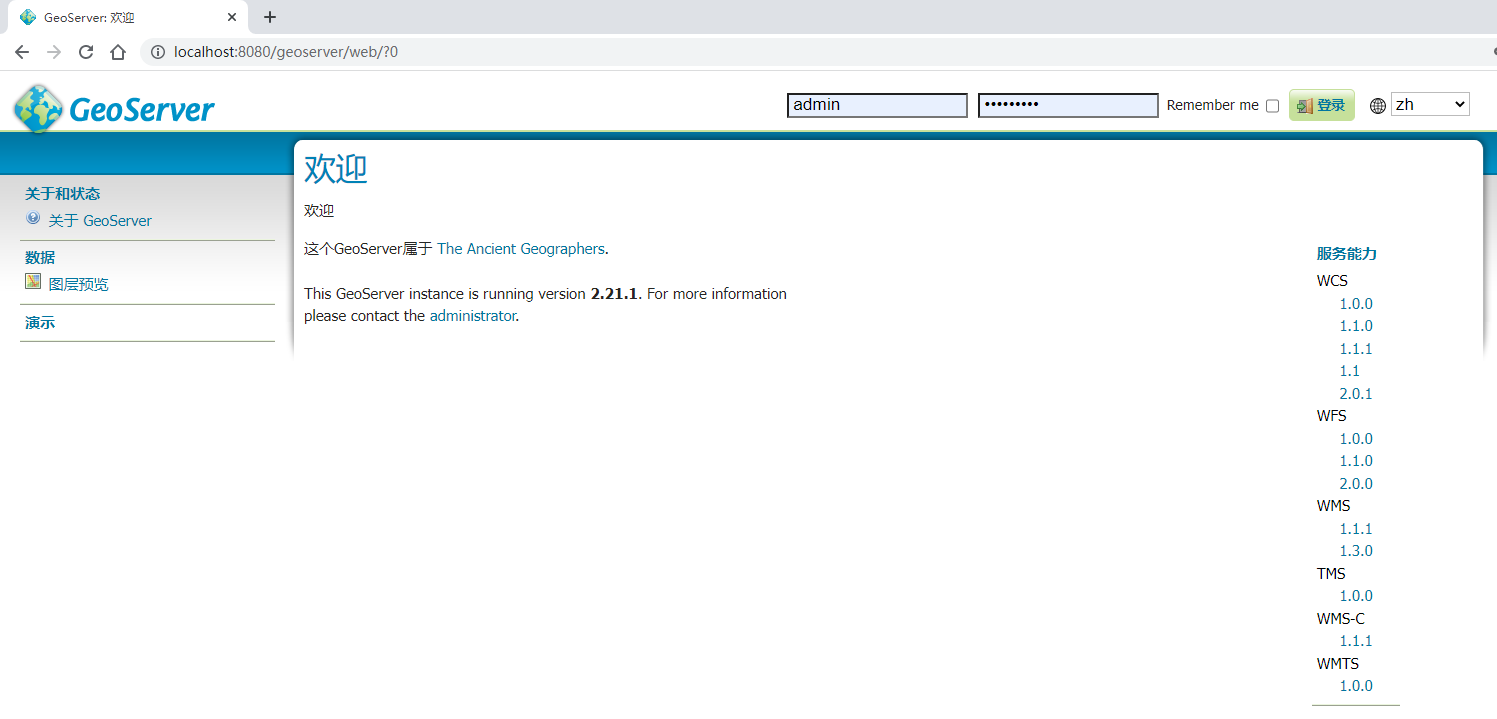This screenshot has width=1497, height=719.
Task: View site information icon in address bar
Action: [x=158, y=52]
